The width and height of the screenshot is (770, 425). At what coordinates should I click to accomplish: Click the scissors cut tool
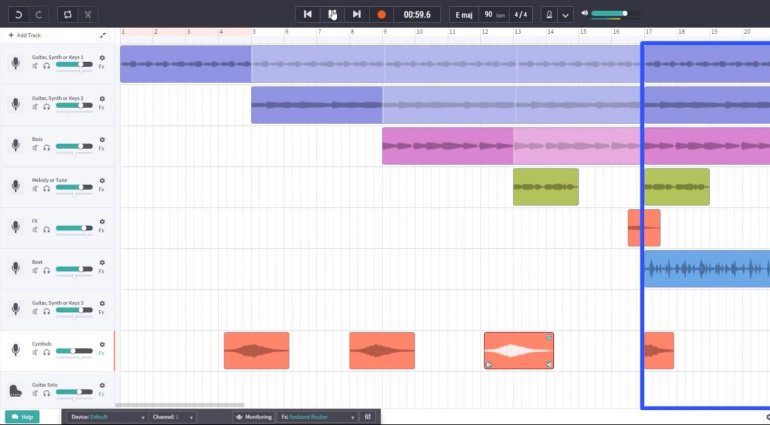tap(88, 15)
